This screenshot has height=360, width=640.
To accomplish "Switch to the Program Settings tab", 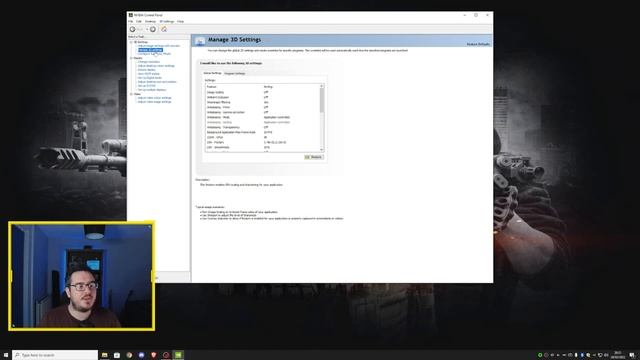I will (x=235, y=73).
